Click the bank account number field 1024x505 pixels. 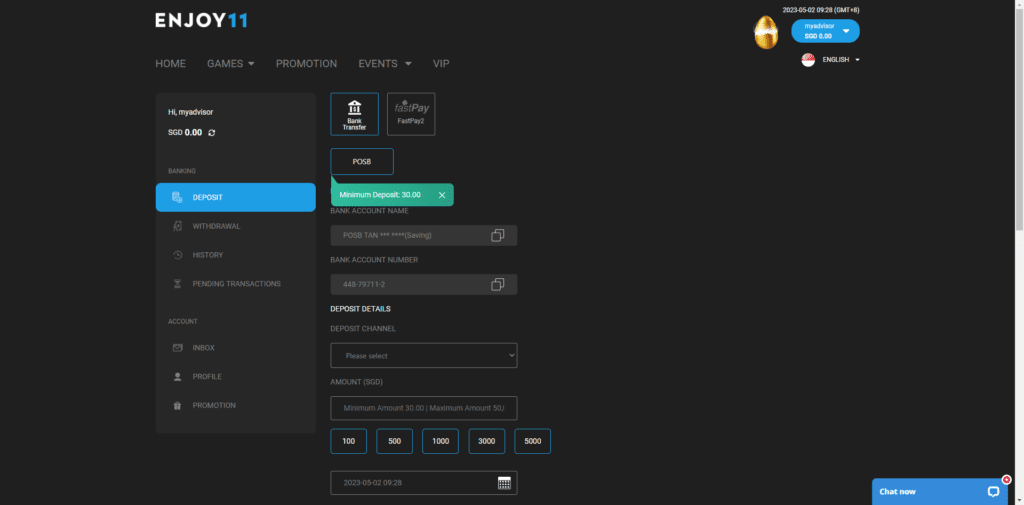pos(424,284)
